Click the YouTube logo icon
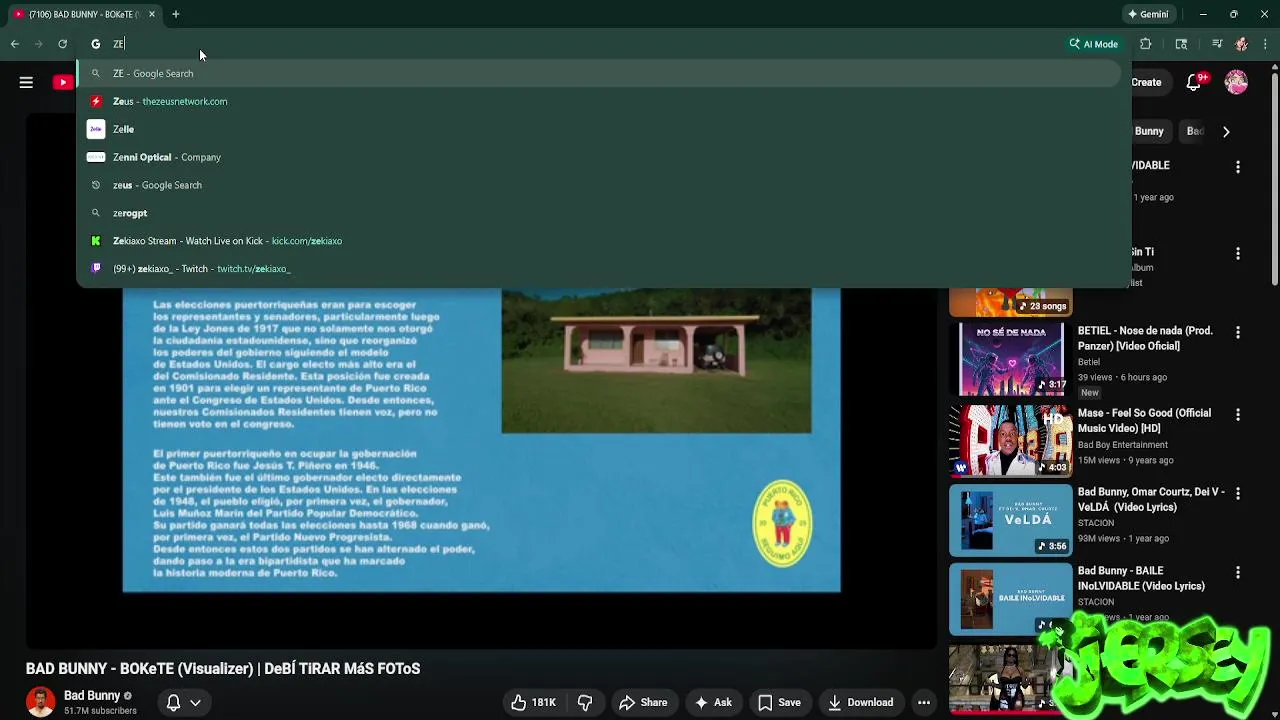Image resolution: width=1280 pixels, height=720 pixels. [x=63, y=82]
